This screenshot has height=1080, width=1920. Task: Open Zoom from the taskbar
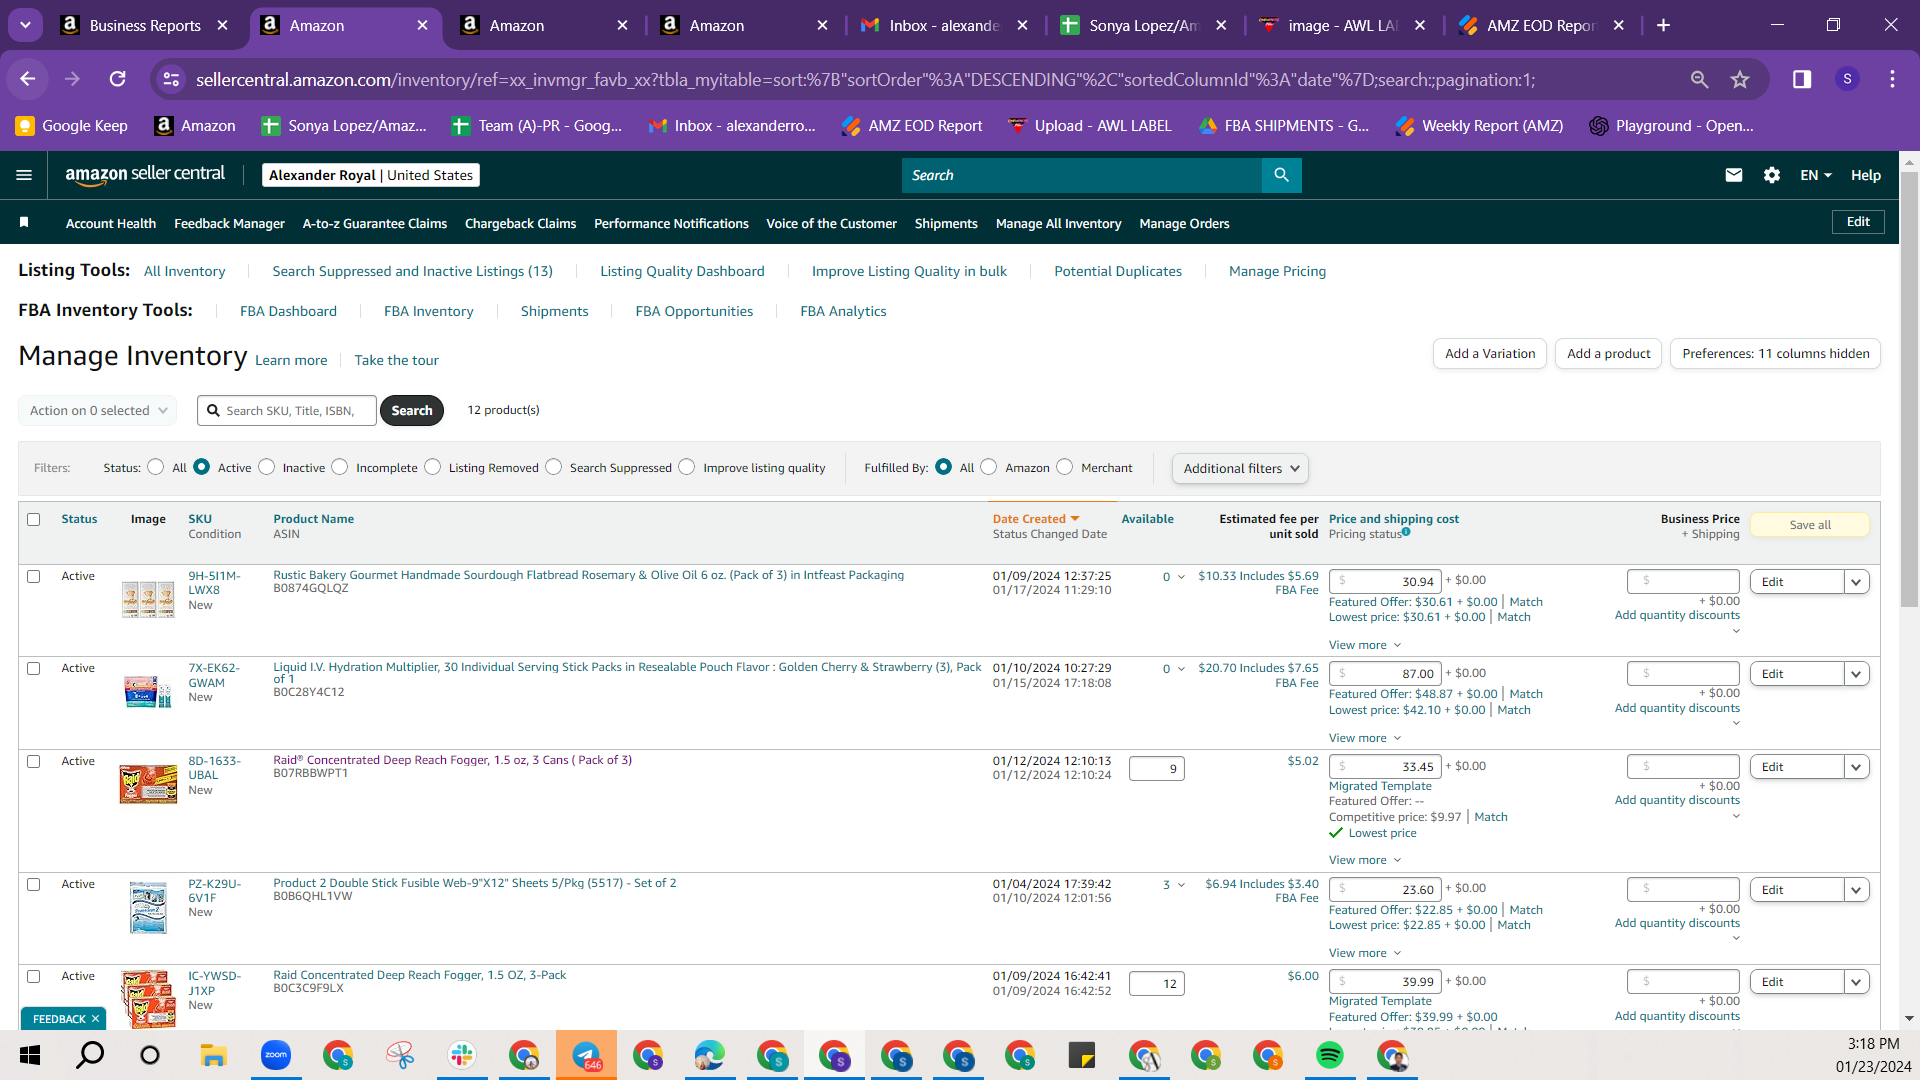tap(276, 1055)
